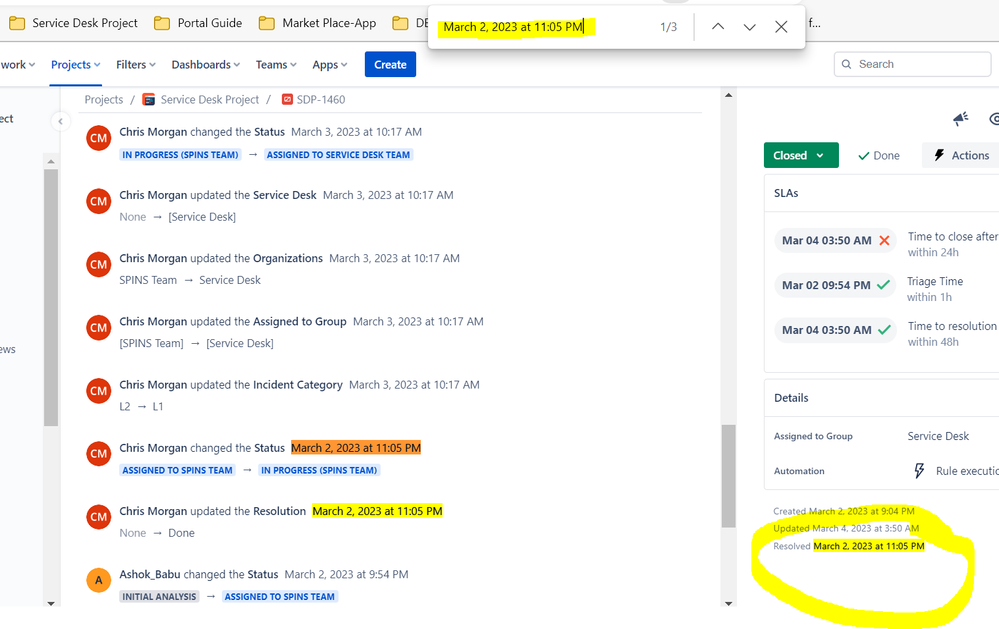Click the history scrollbar up arrow

click(728, 95)
